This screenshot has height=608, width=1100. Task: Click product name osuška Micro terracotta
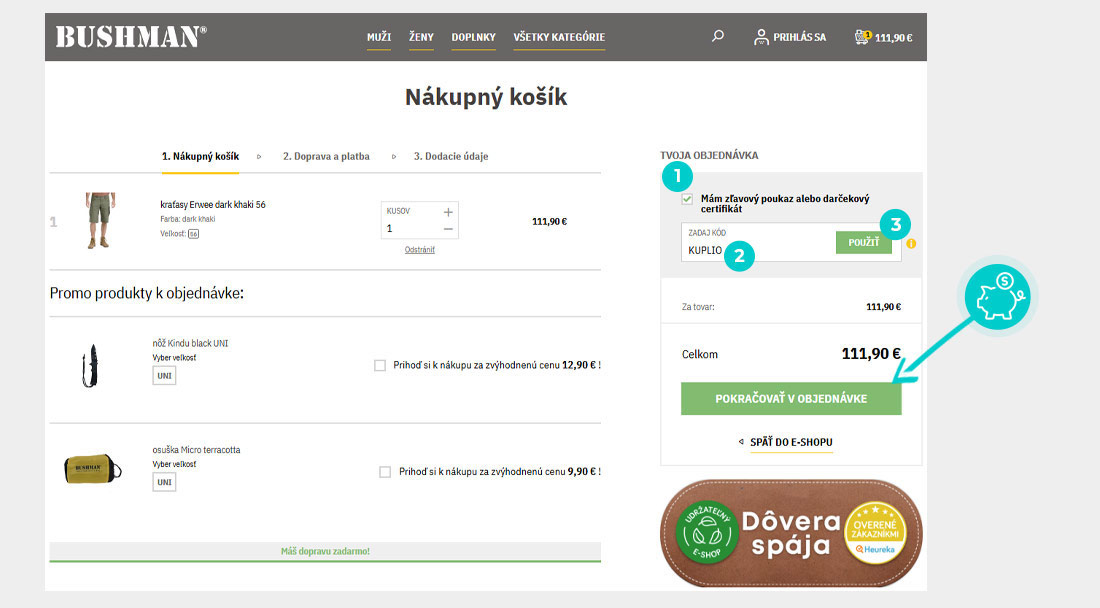pyautogui.click(x=196, y=450)
